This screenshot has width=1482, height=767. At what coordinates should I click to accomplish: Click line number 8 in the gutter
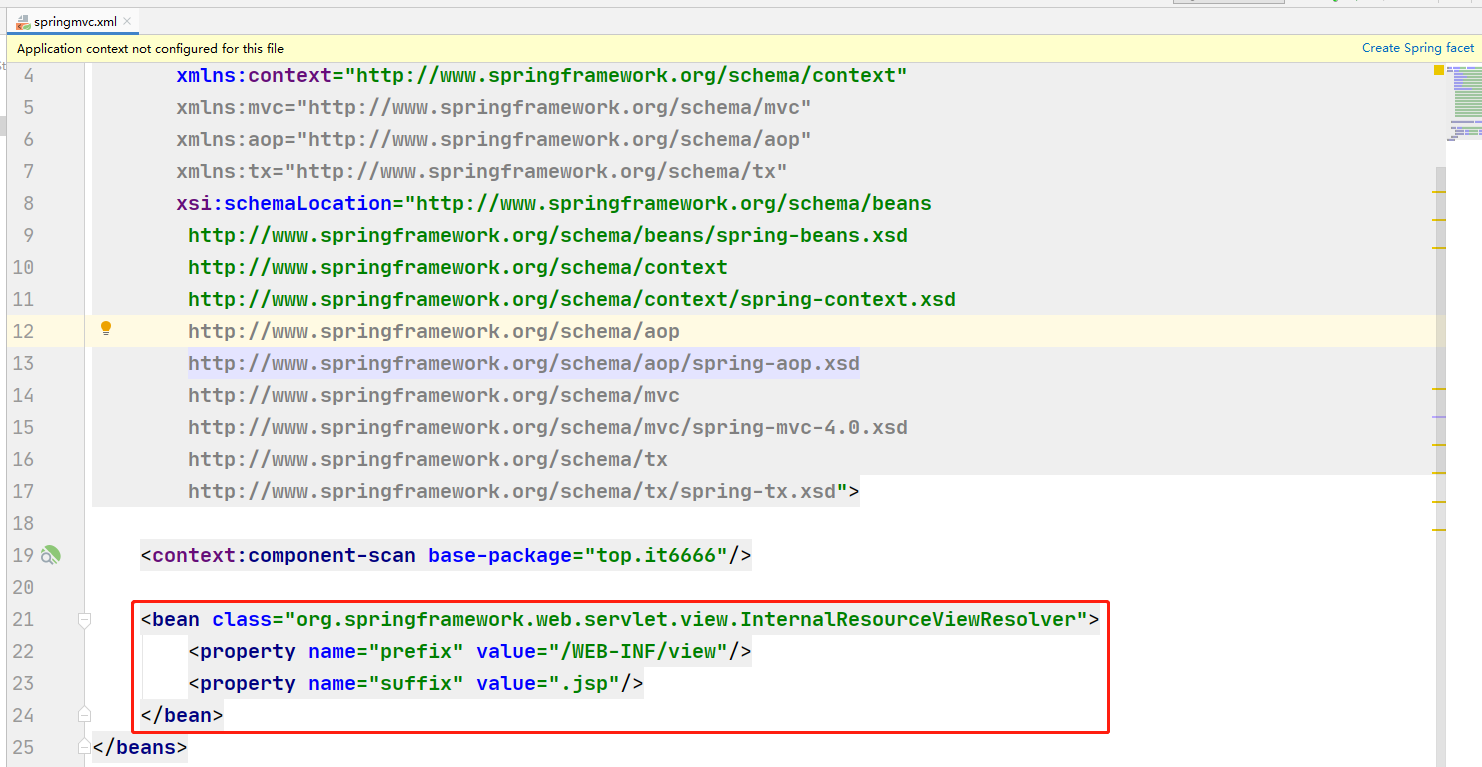coord(28,203)
